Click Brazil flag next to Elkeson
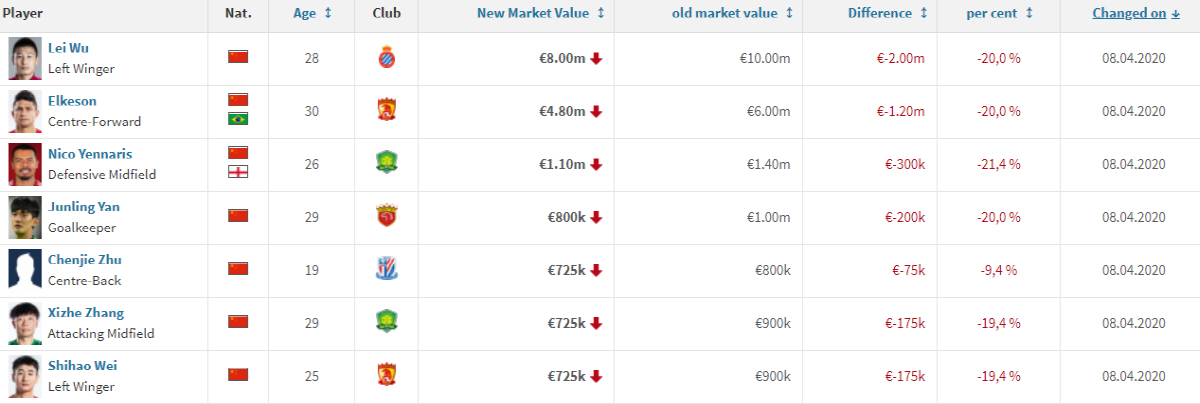Screen dimensions: 1200x404 (x=238, y=119)
